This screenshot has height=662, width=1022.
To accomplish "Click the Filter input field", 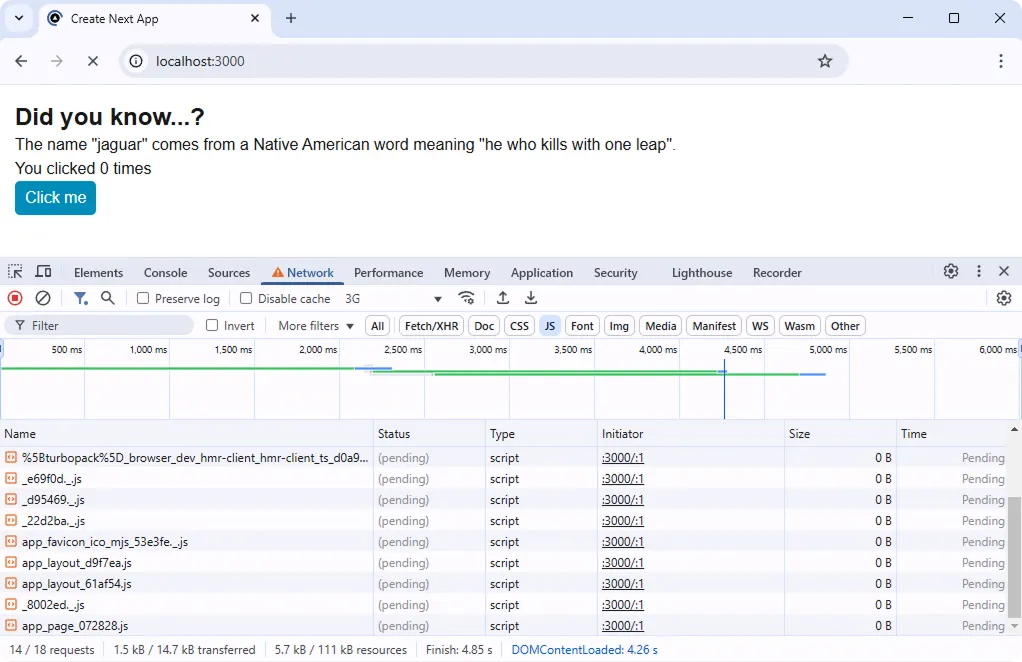I will (100, 325).
